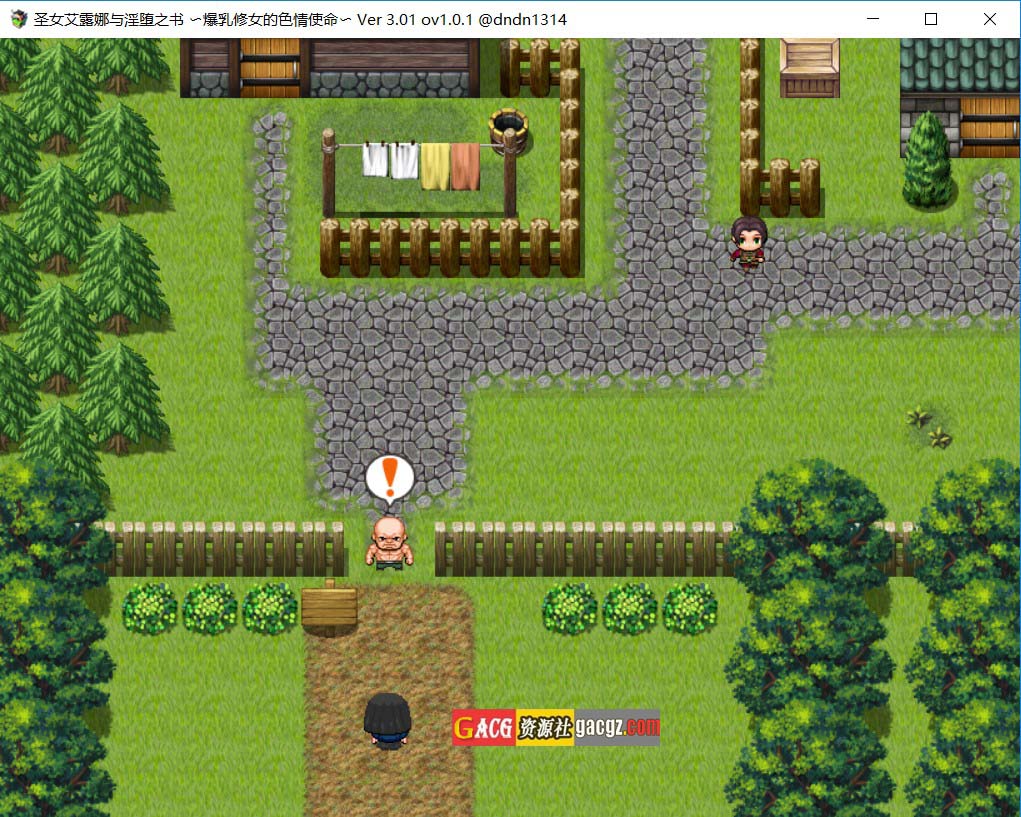The image size is (1021, 817).
Task: Click the brown-haired villager on the stone road
Action: point(748,244)
